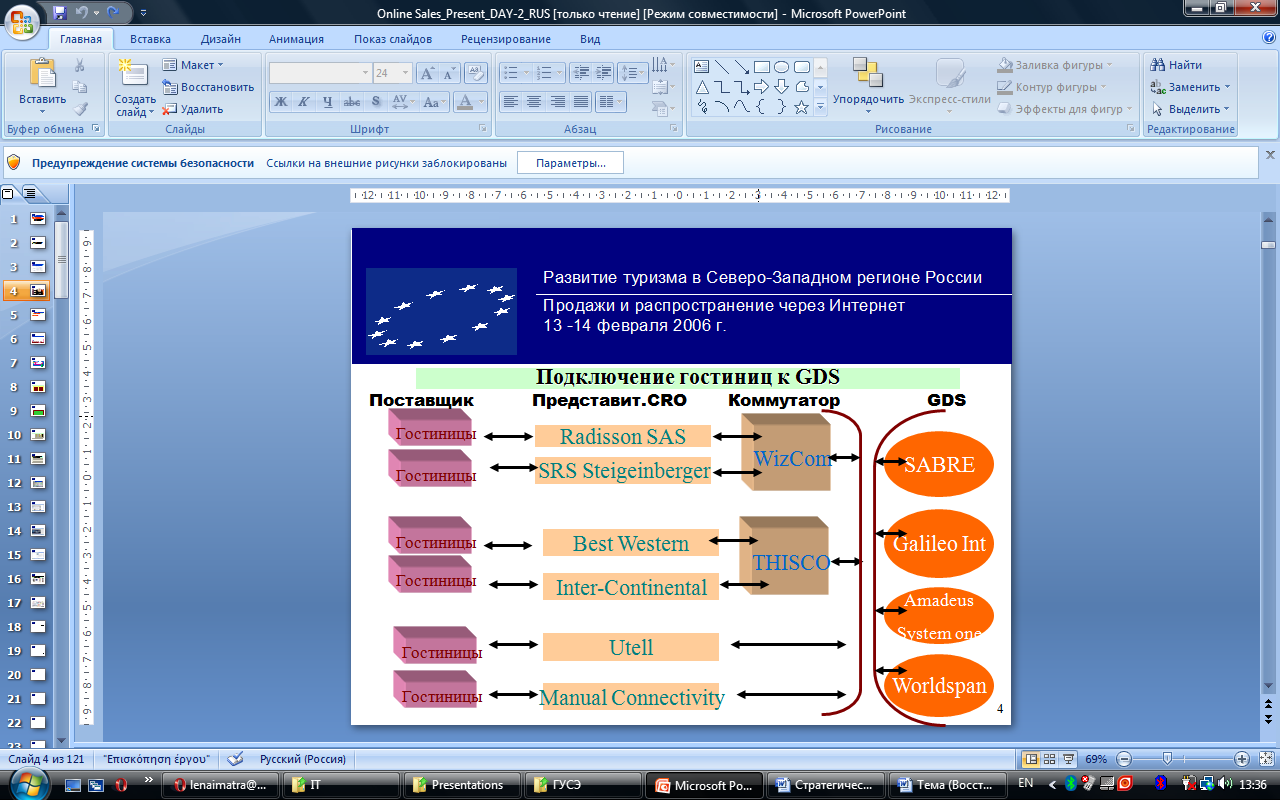Start slideshow view from status bar
1280x800 pixels.
click(1068, 759)
